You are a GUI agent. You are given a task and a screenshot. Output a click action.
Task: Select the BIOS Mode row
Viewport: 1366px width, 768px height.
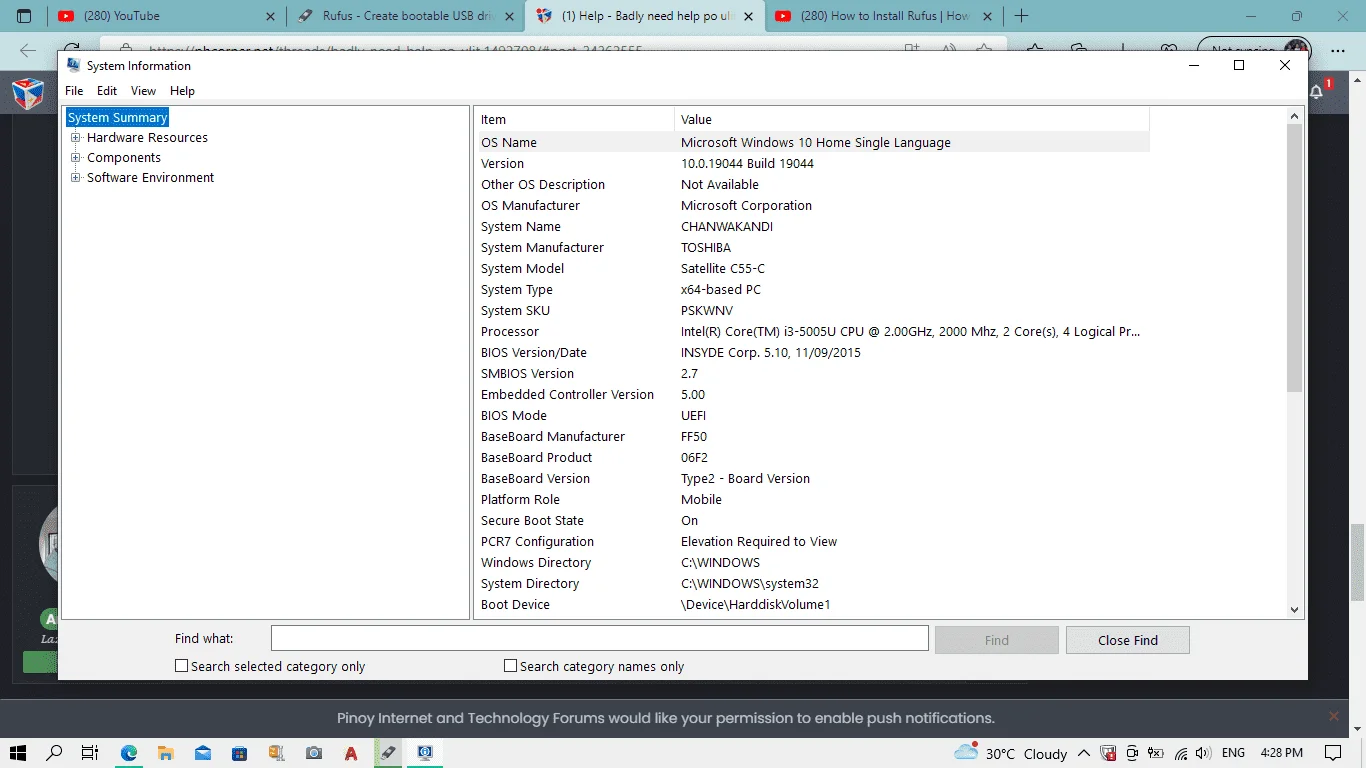814,416
